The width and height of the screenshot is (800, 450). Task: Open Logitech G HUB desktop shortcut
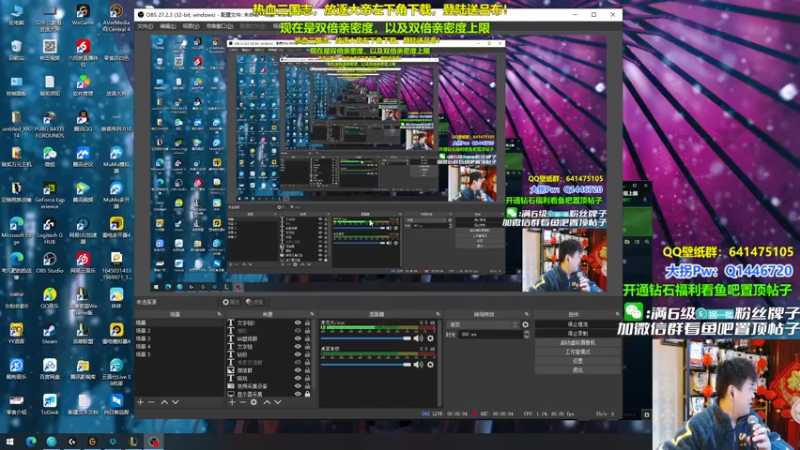tap(49, 231)
